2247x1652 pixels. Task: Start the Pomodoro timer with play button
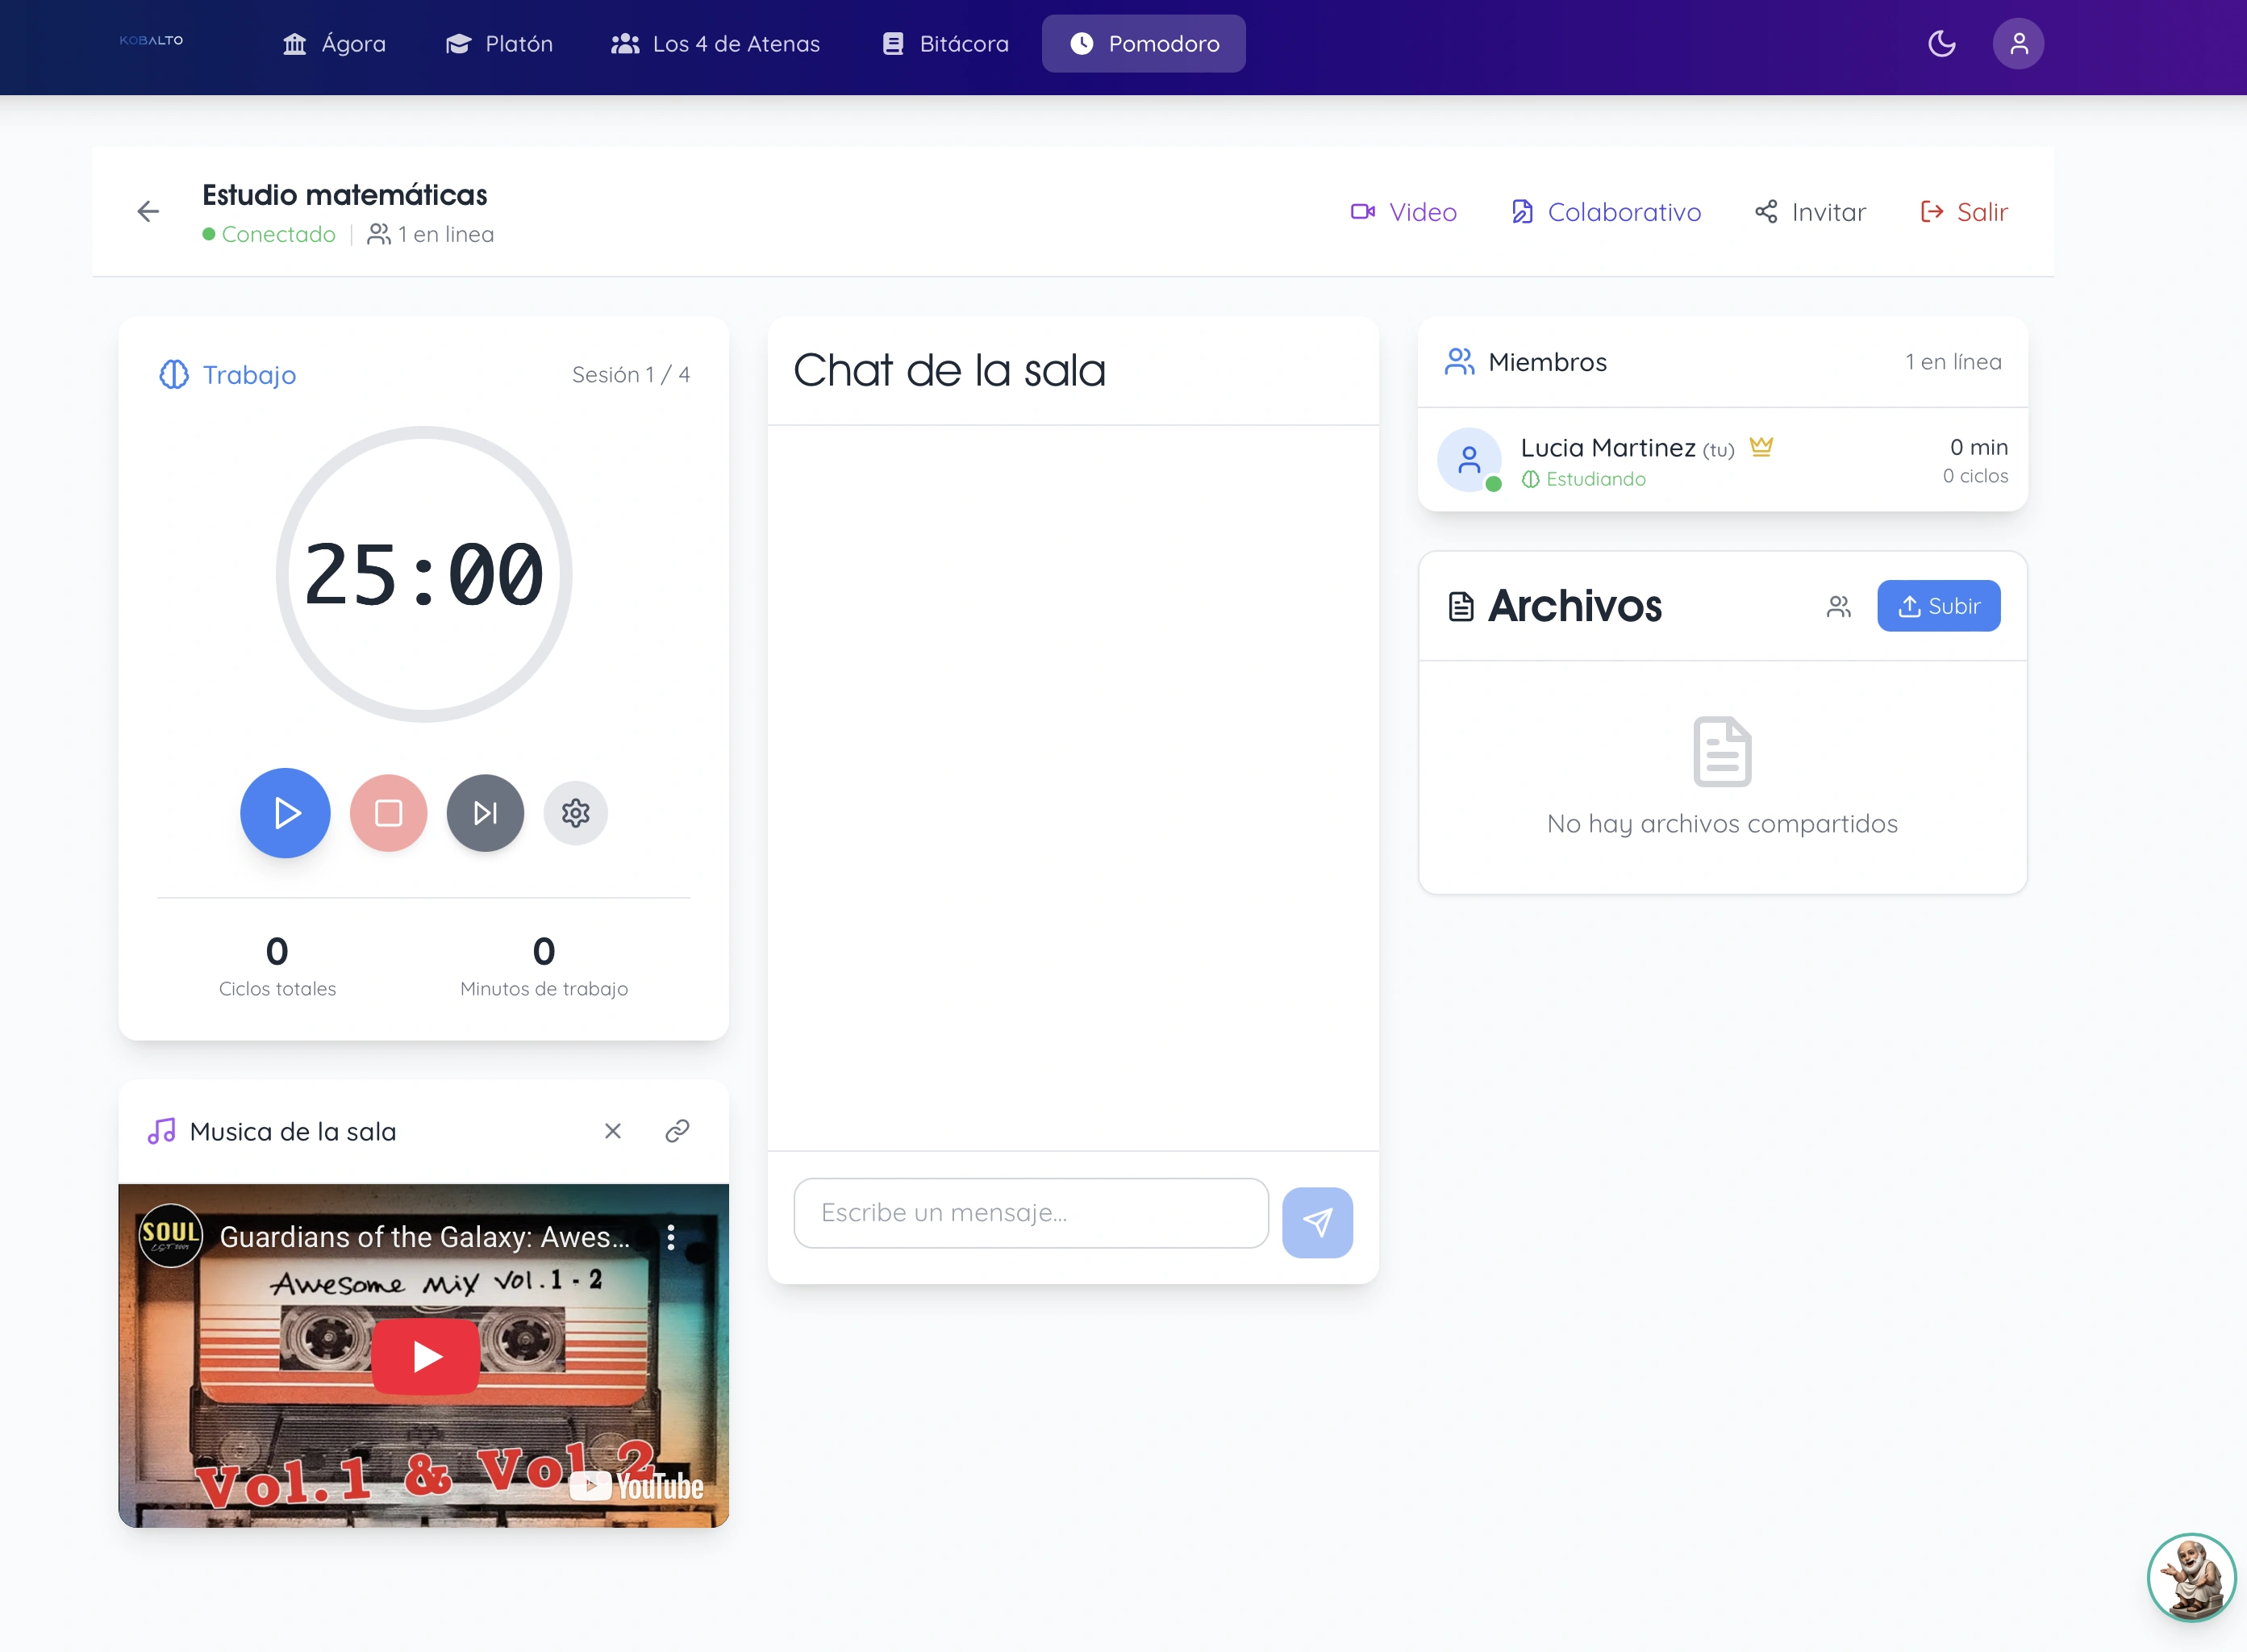tap(285, 813)
